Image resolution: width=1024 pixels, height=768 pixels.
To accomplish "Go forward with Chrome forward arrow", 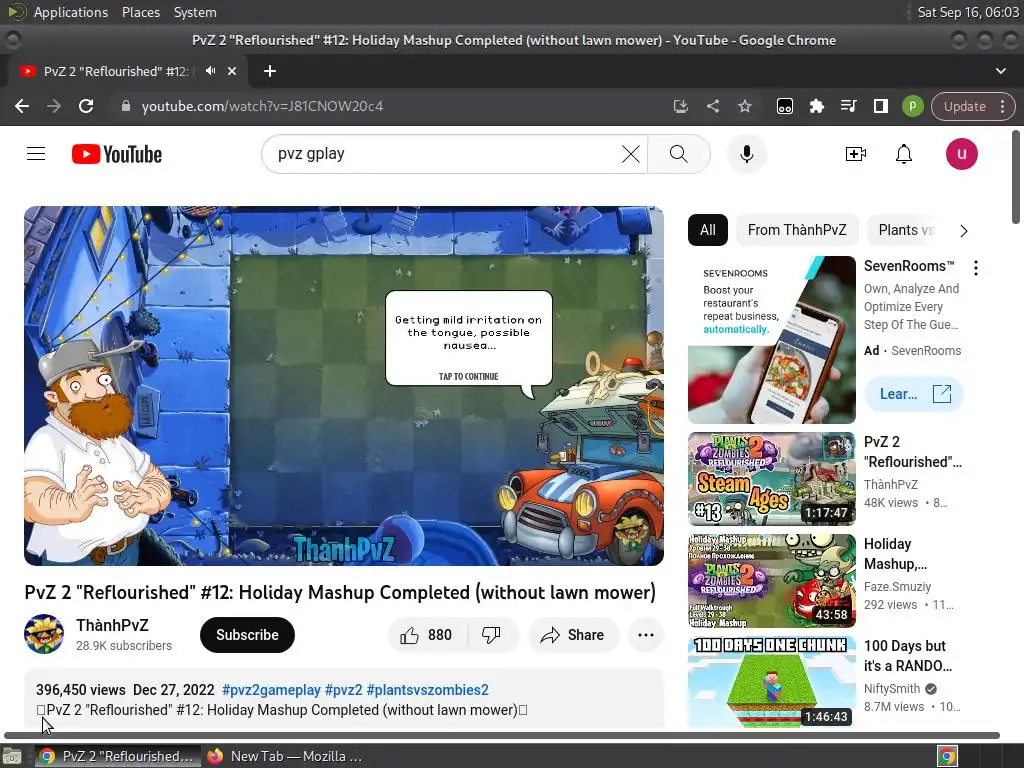I will point(54,106).
